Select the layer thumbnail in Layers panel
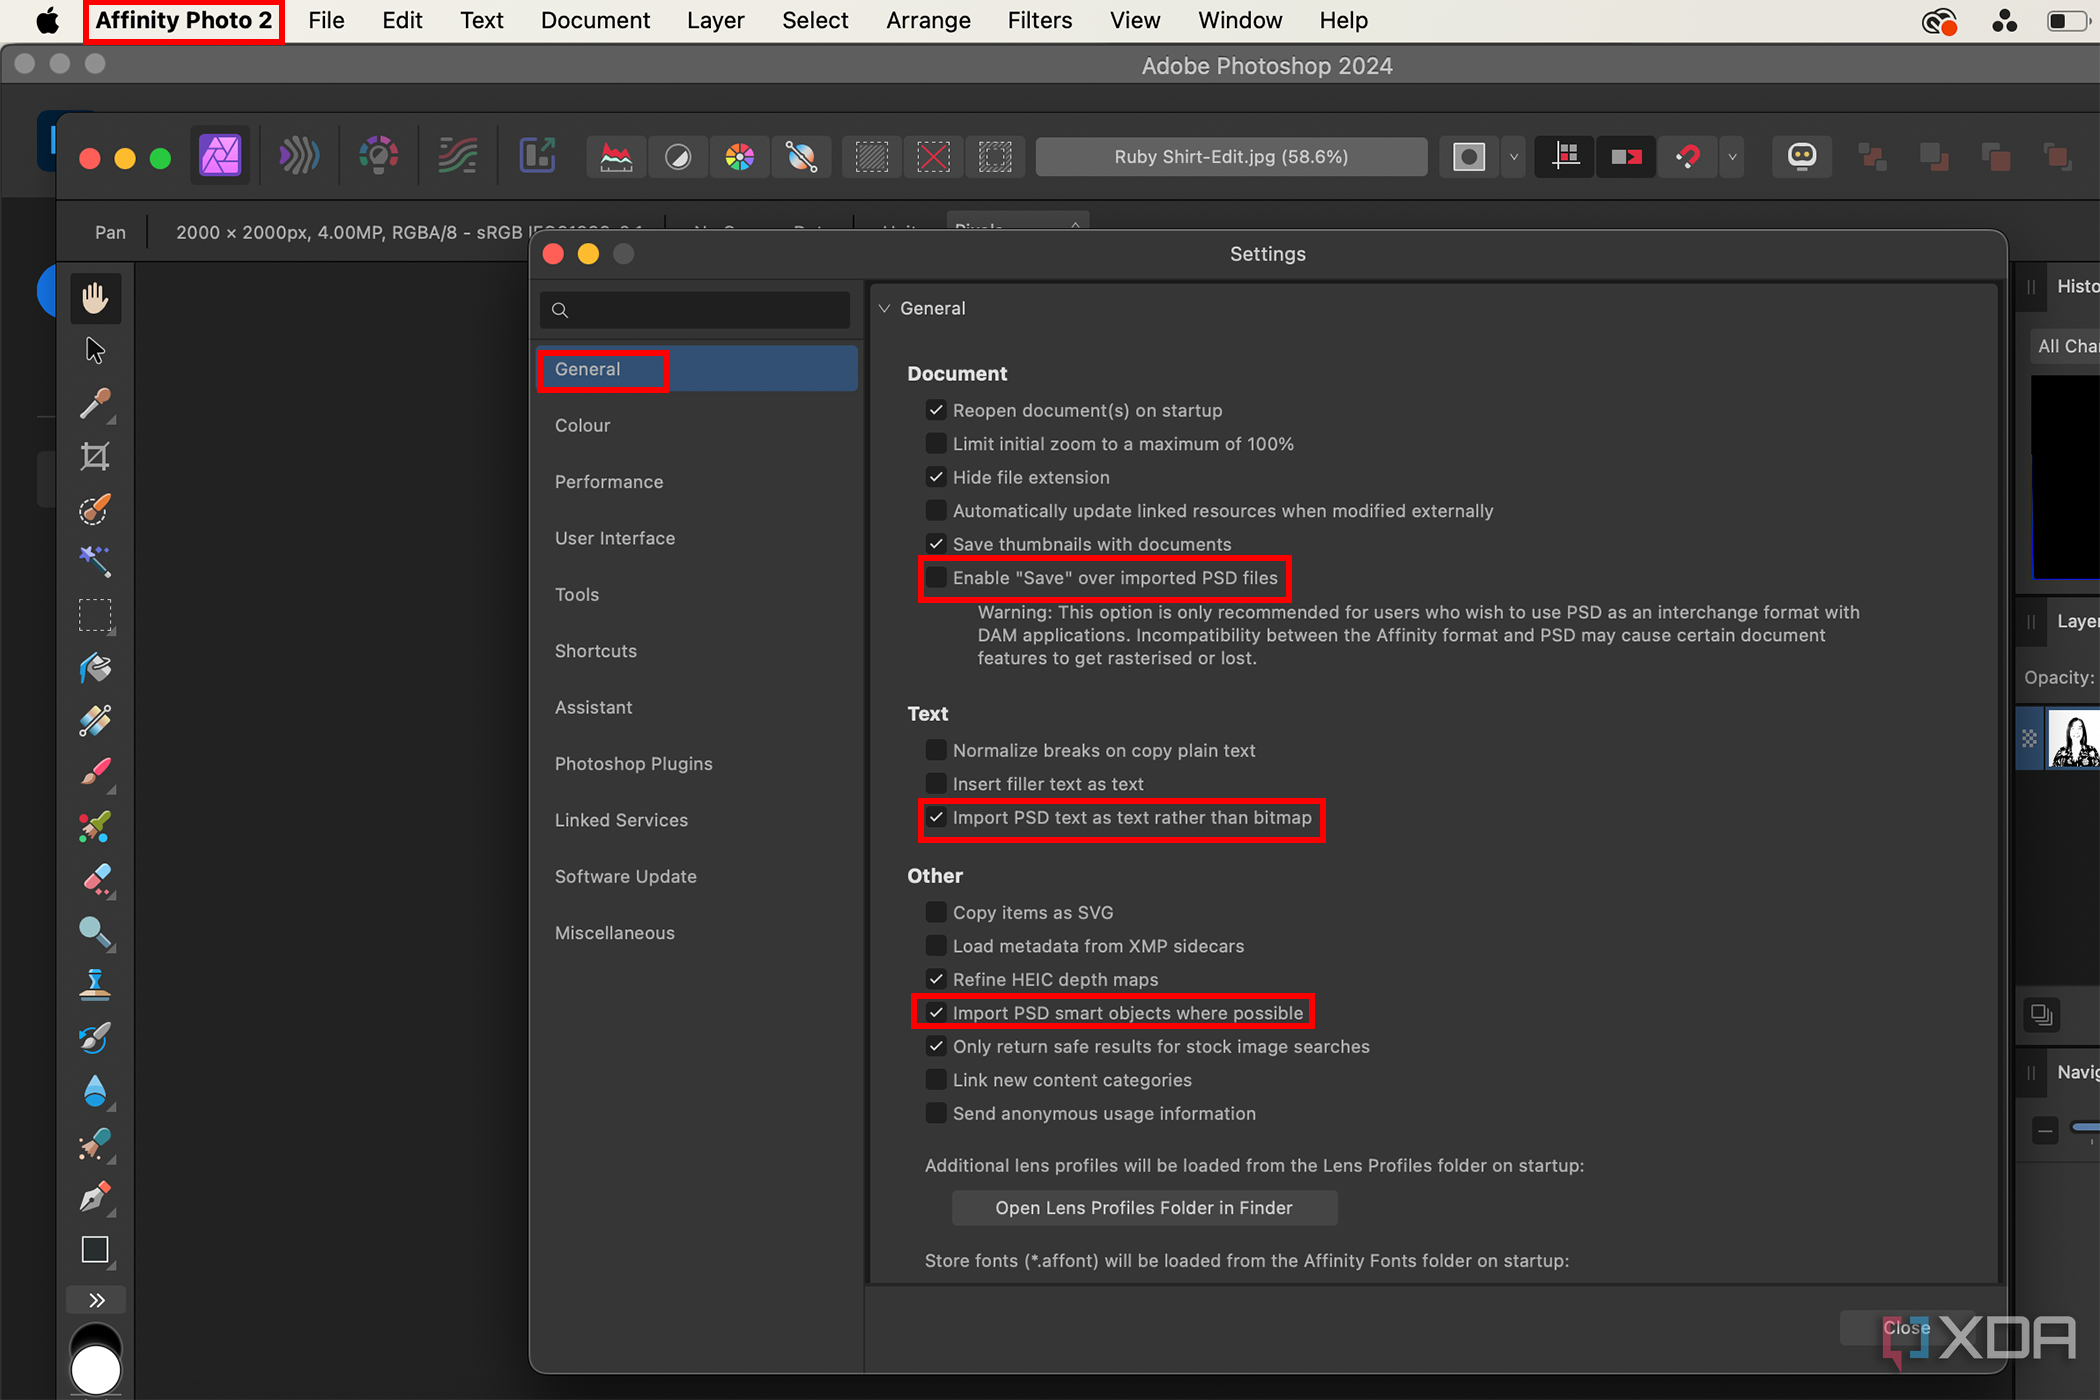 [x=2074, y=738]
